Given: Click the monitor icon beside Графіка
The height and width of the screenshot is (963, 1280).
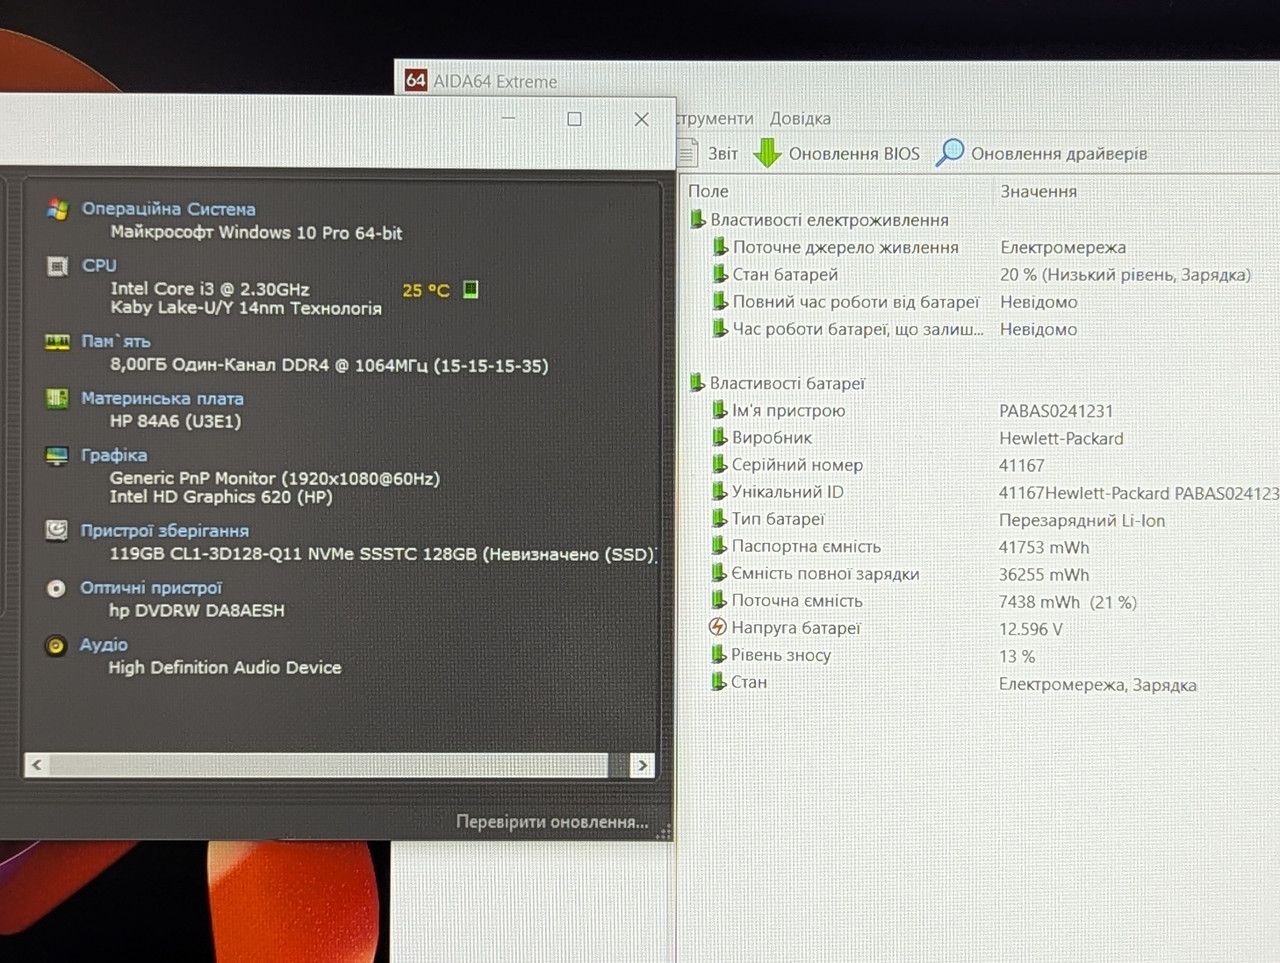Looking at the screenshot, I should pos(57,456).
